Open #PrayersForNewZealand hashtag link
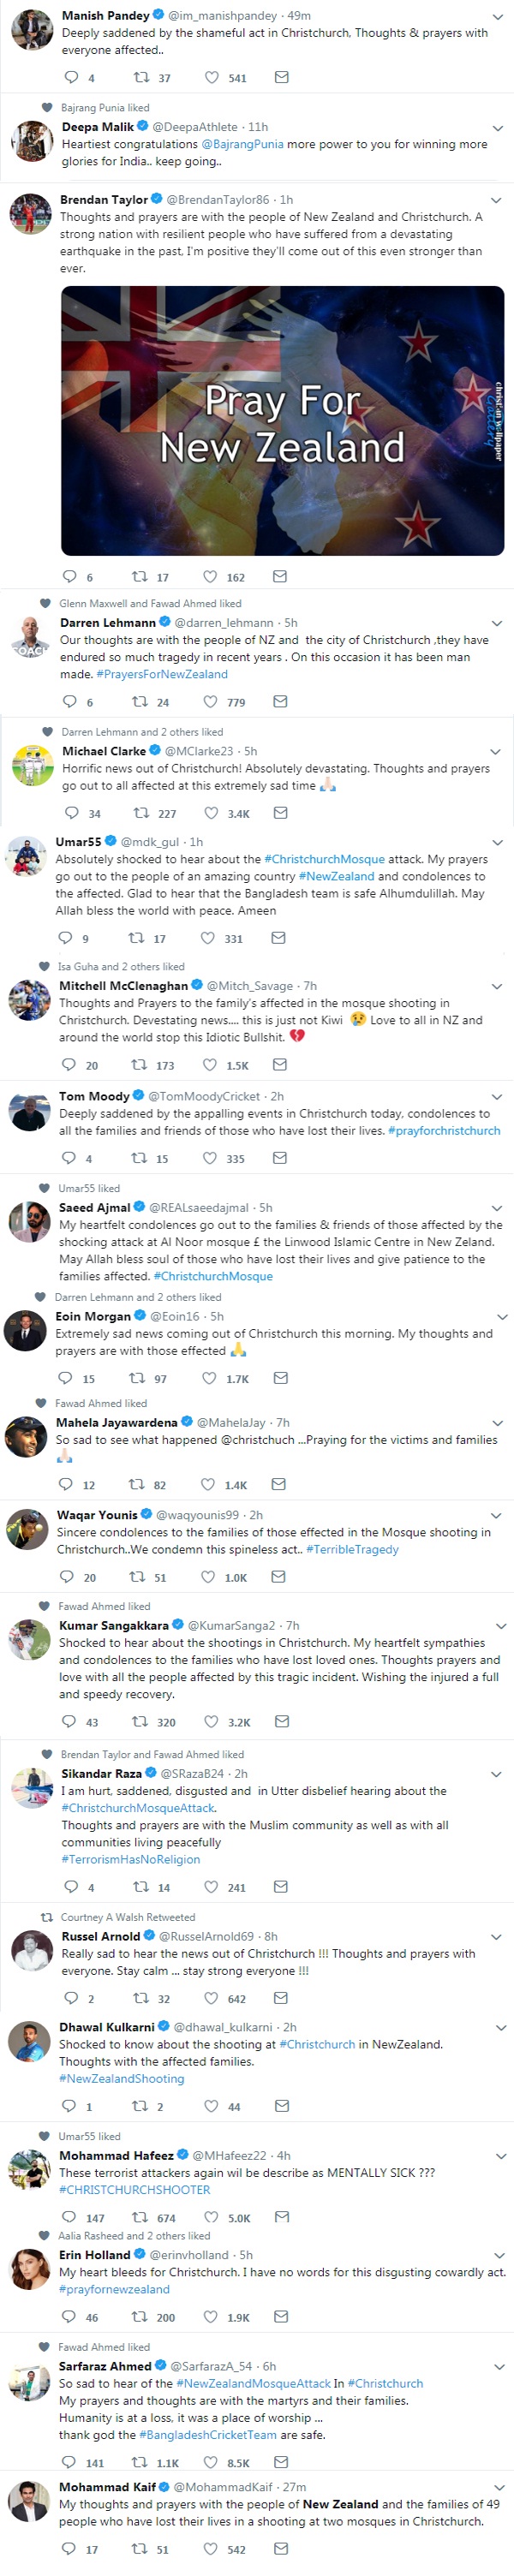The height and width of the screenshot is (2576, 514). point(162,674)
